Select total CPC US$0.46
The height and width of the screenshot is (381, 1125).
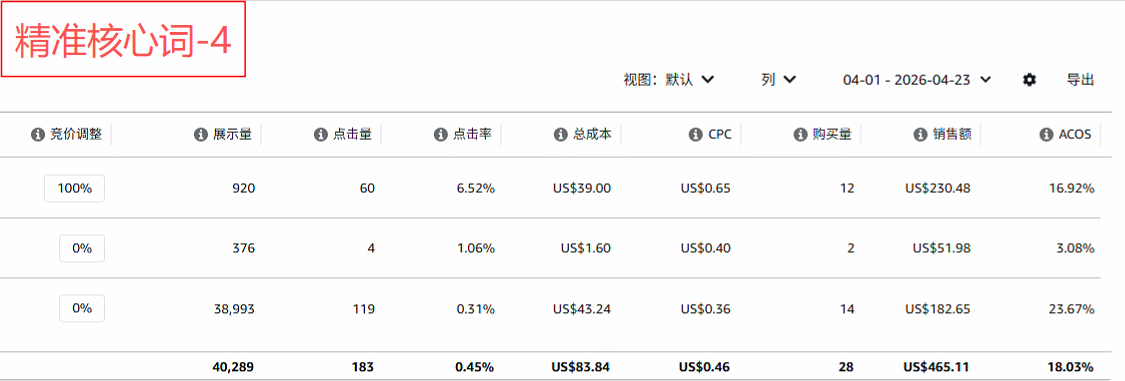coord(705,367)
